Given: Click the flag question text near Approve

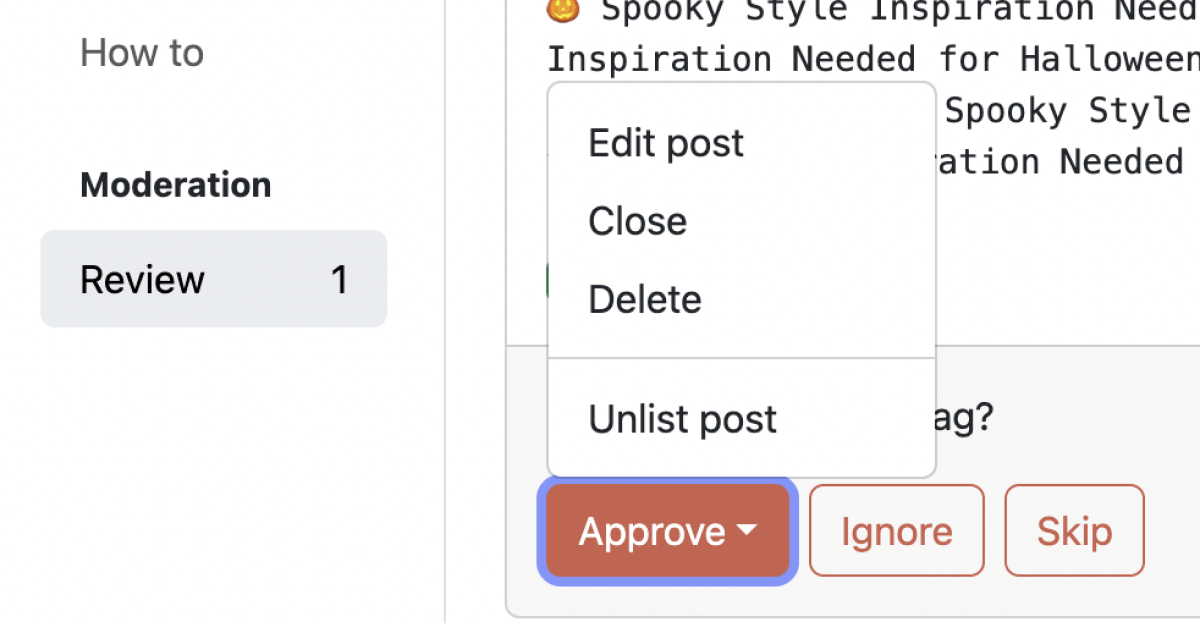Looking at the screenshot, I should point(962,417).
